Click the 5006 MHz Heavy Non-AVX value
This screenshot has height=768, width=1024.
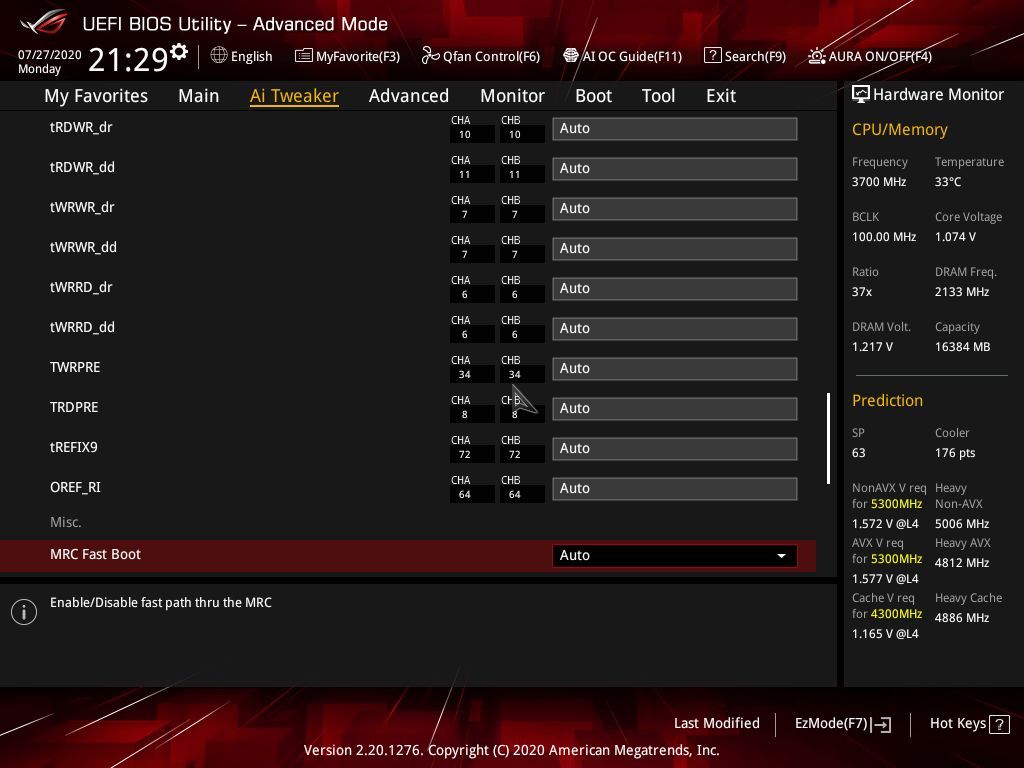pyautogui.click(x=962, y=523)
